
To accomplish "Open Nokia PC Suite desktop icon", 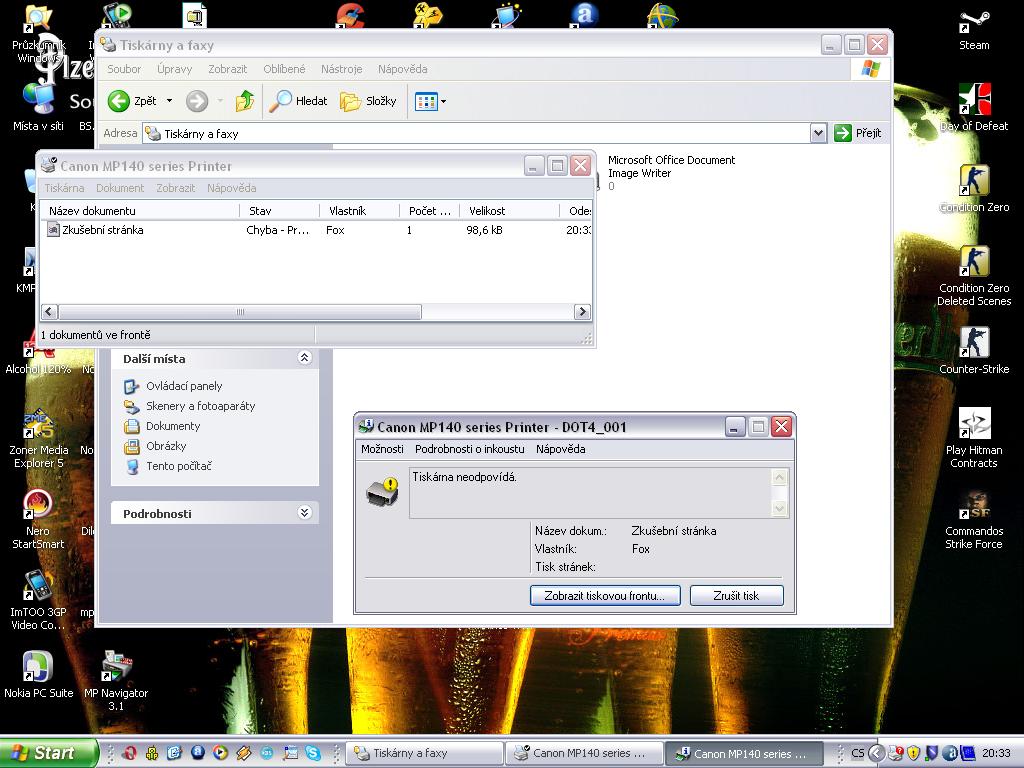I will tap(38, 675).
